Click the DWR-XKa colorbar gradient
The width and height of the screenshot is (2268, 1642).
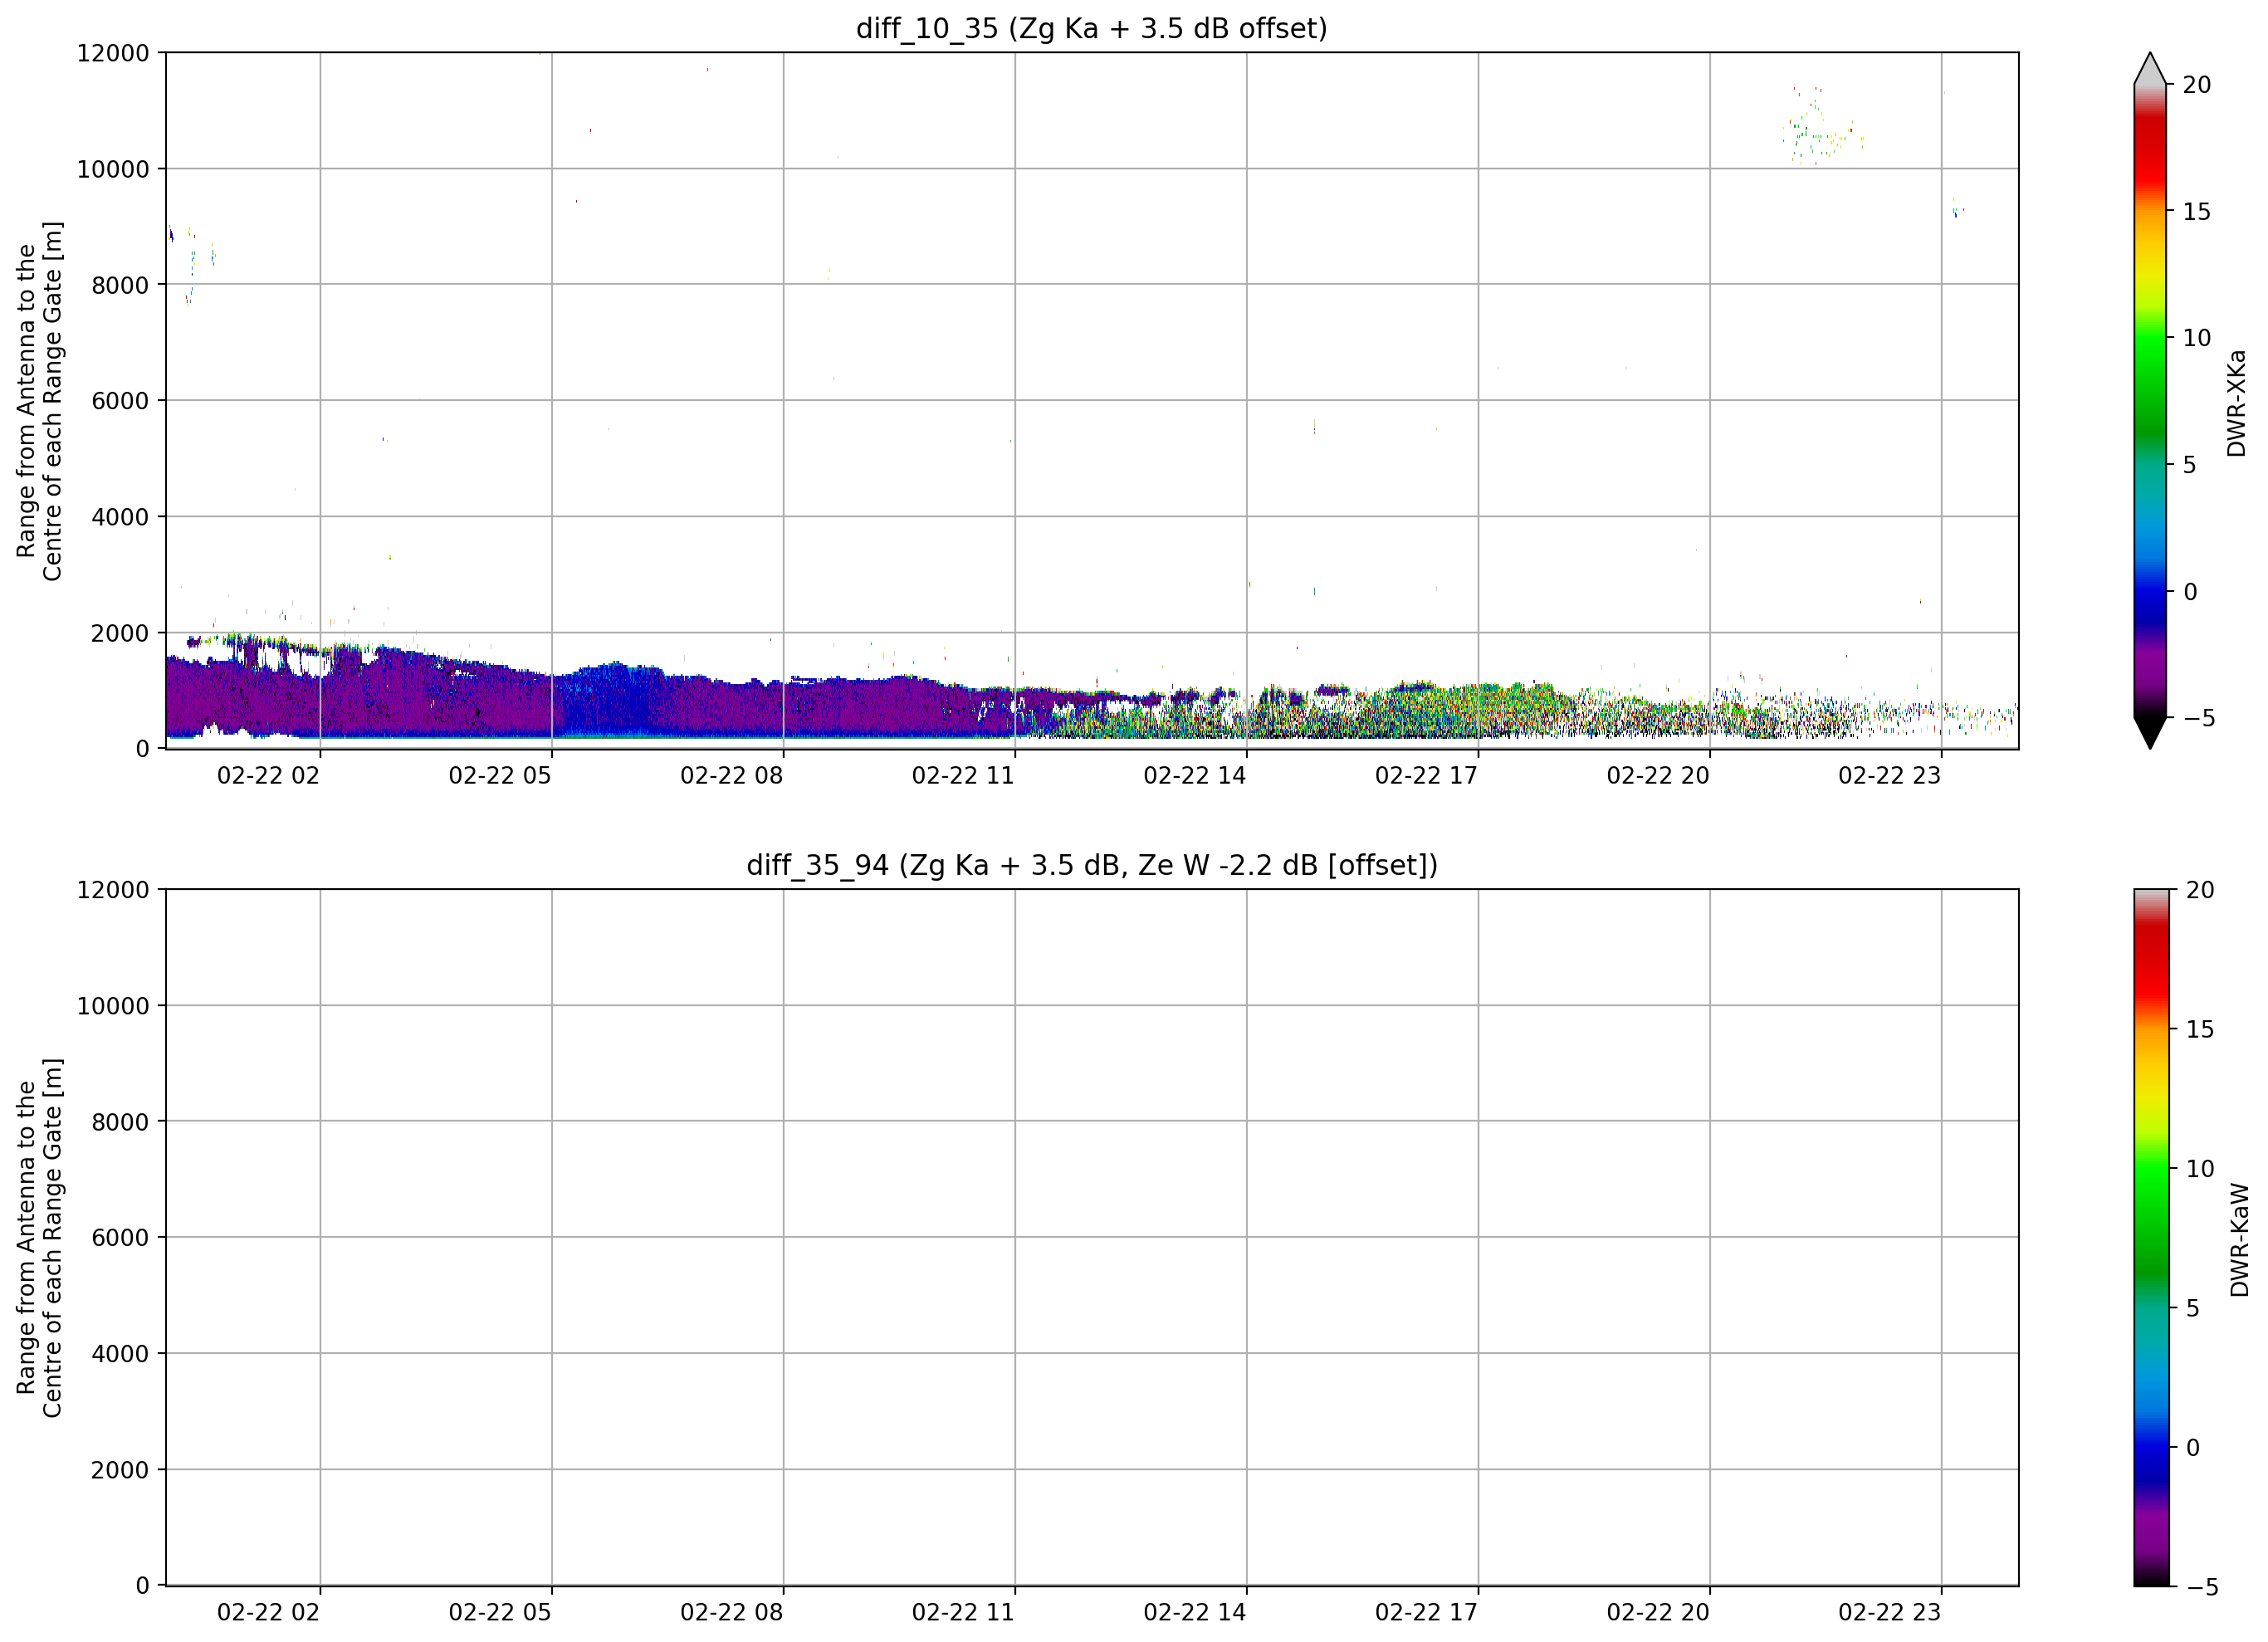[2149, 400]
